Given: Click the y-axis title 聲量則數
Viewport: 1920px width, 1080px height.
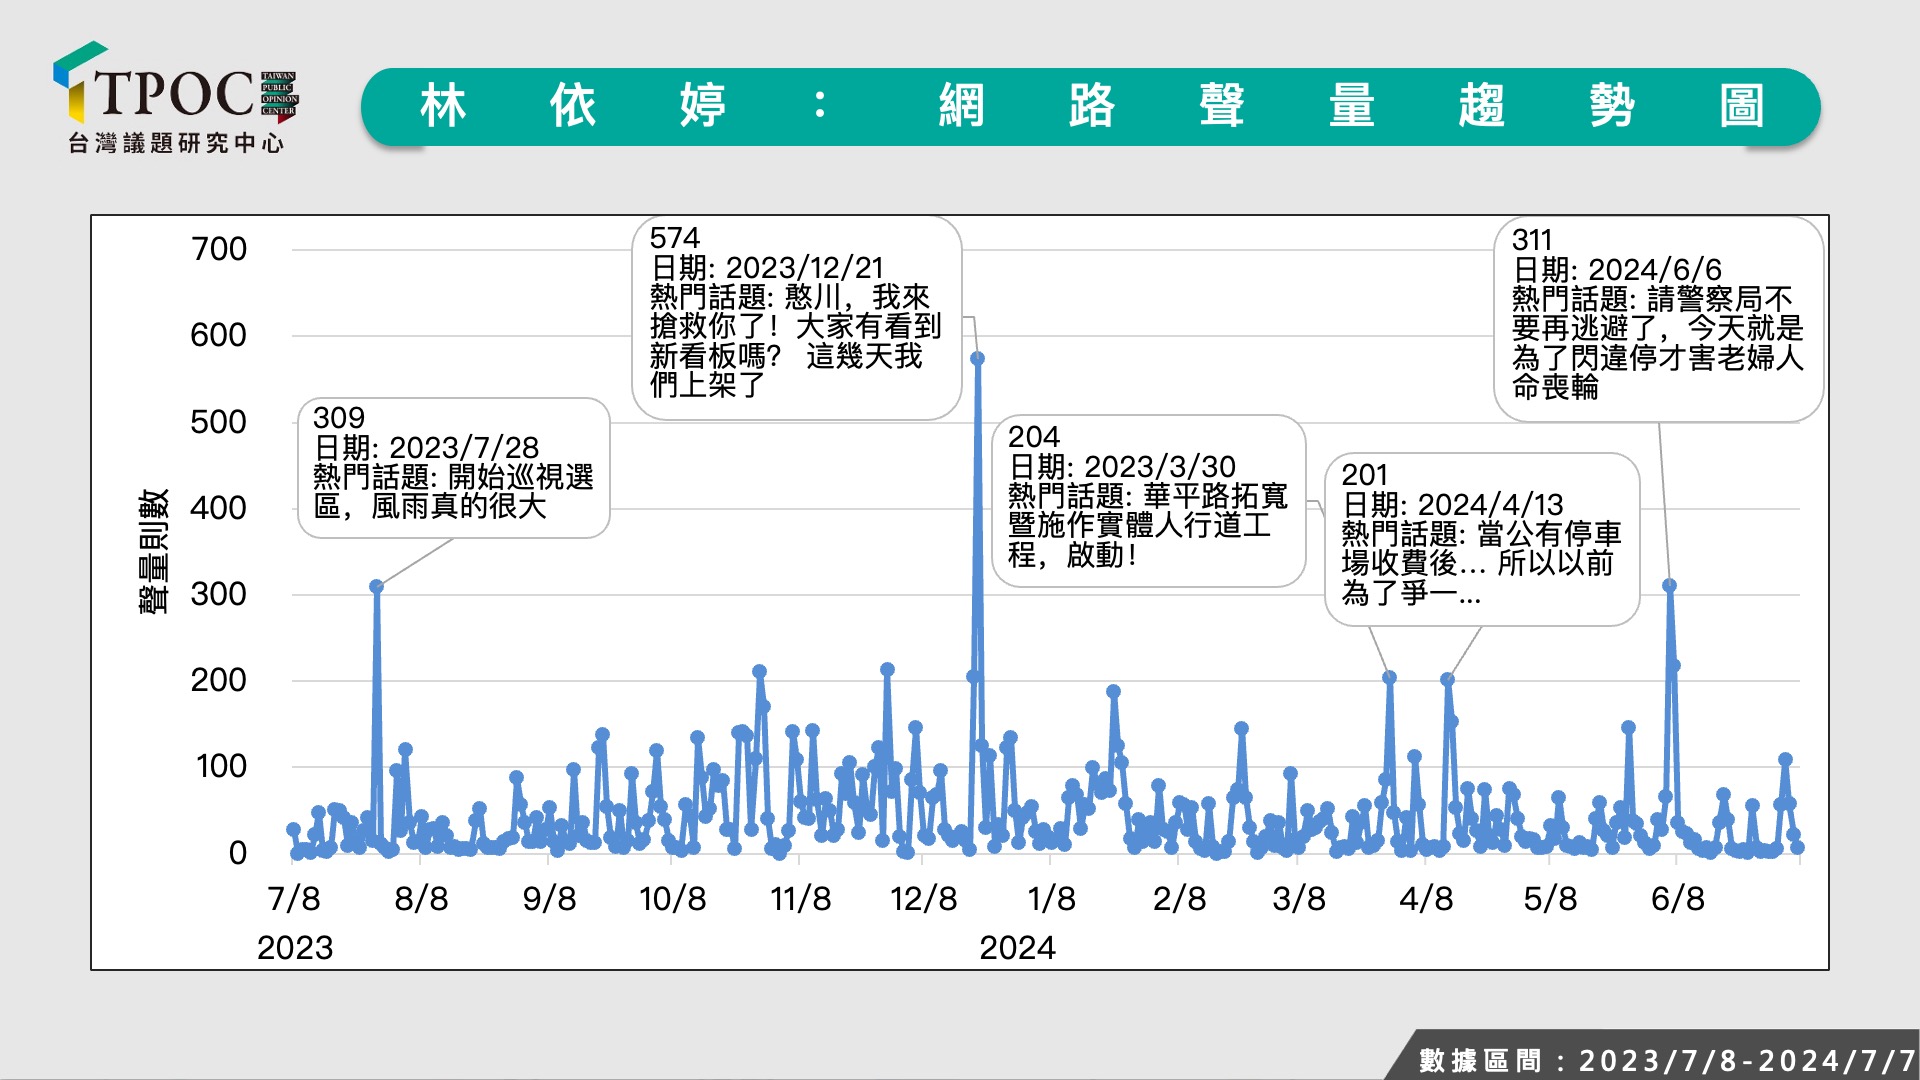Looking at the screenshot, I should click(153, 551).
